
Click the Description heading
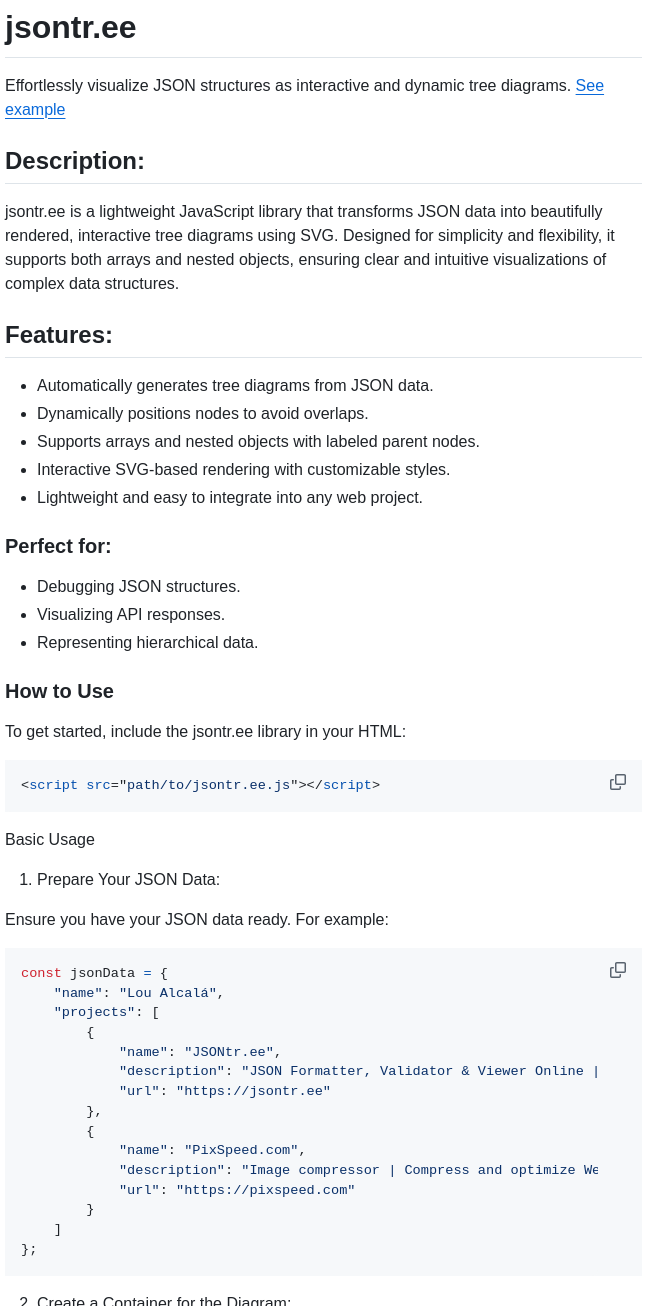point(74,161)
